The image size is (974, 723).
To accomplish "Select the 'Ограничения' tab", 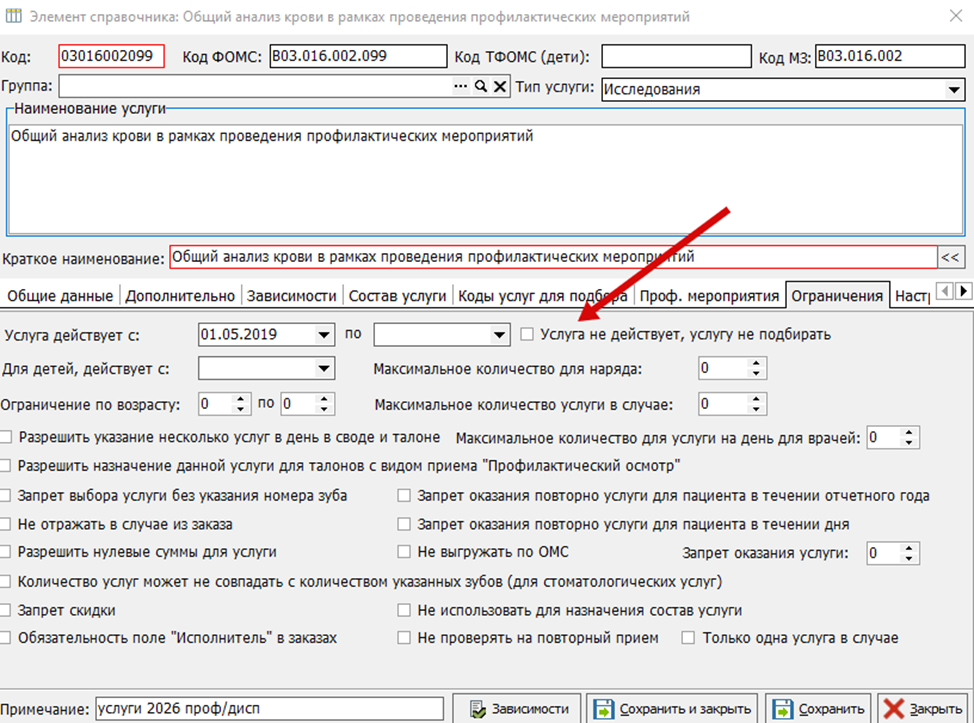I will tap(837, 296).
